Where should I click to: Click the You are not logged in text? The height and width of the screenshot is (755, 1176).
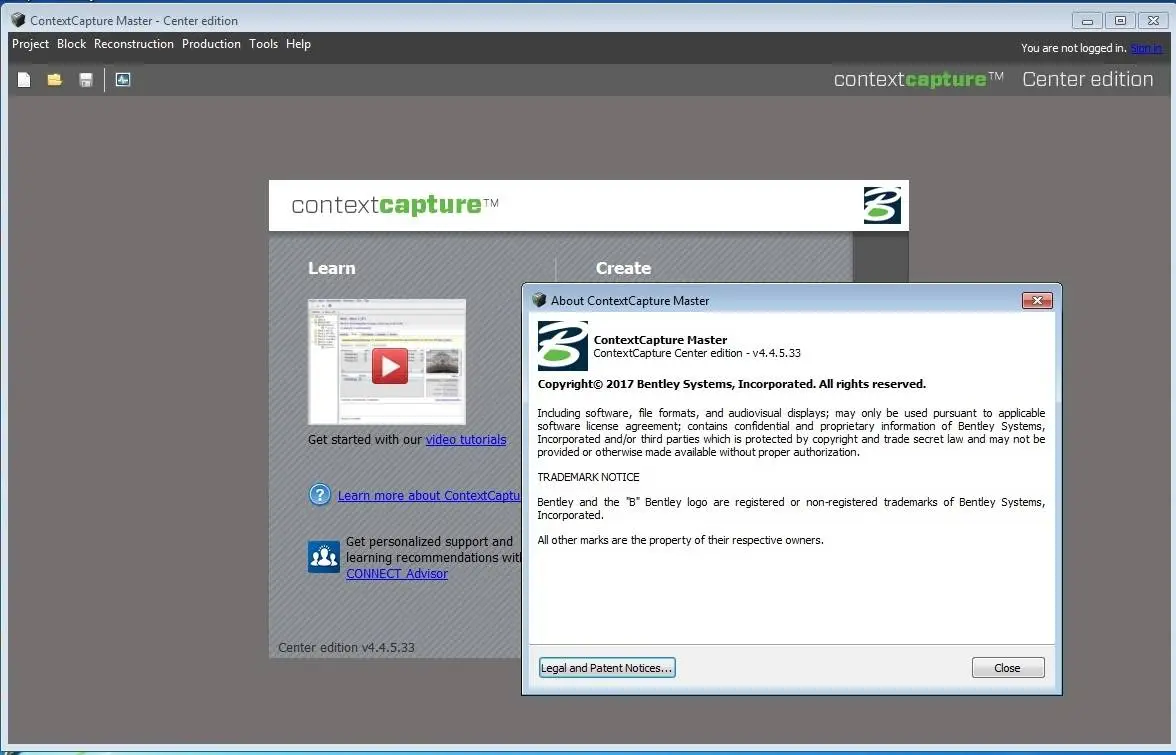tap(1073, 48)
